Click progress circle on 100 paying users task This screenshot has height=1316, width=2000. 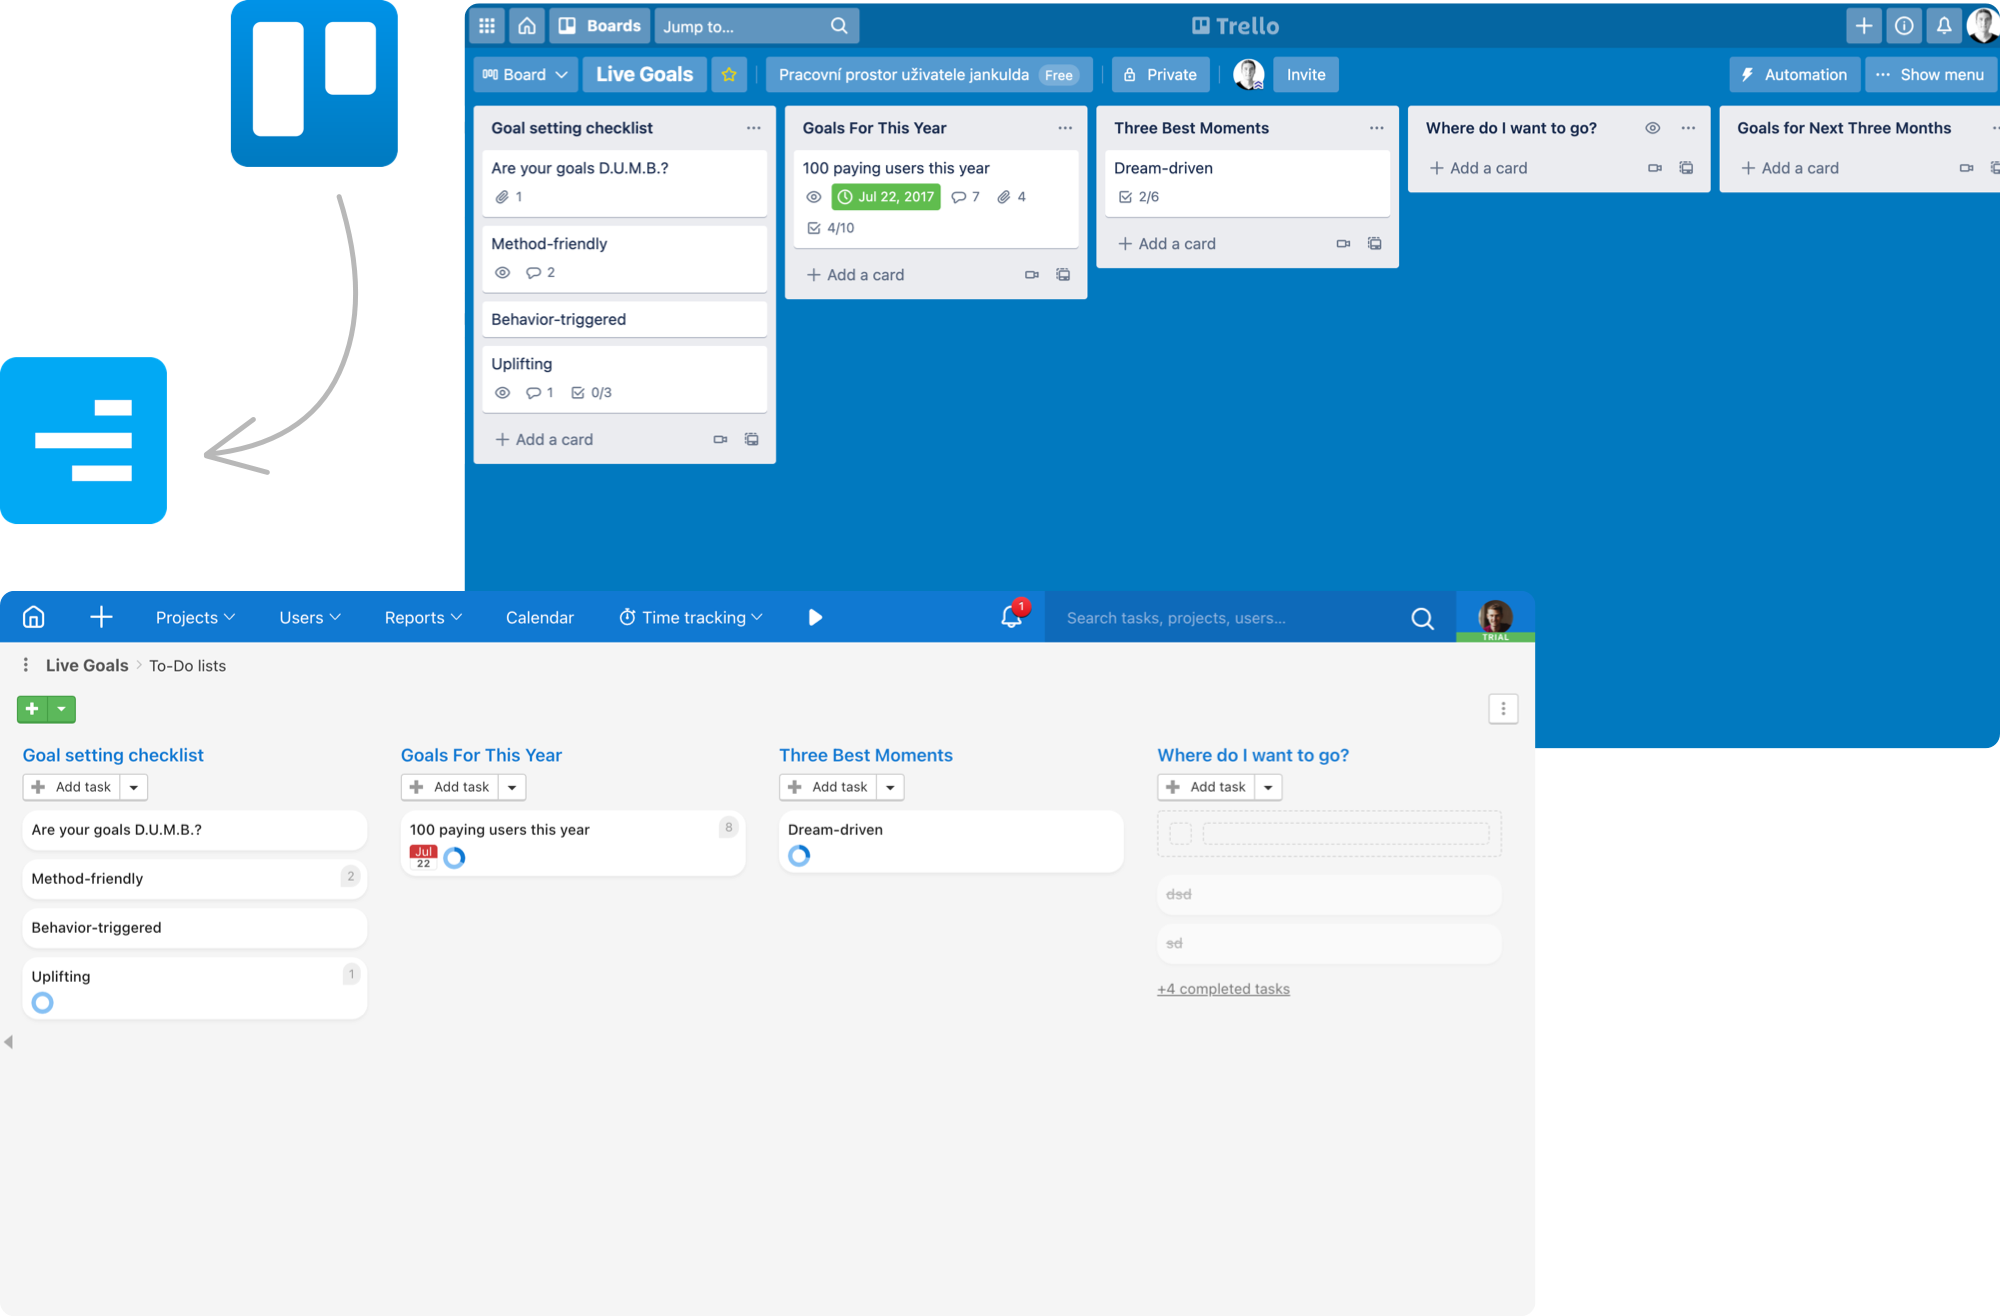tap(454, 858)
